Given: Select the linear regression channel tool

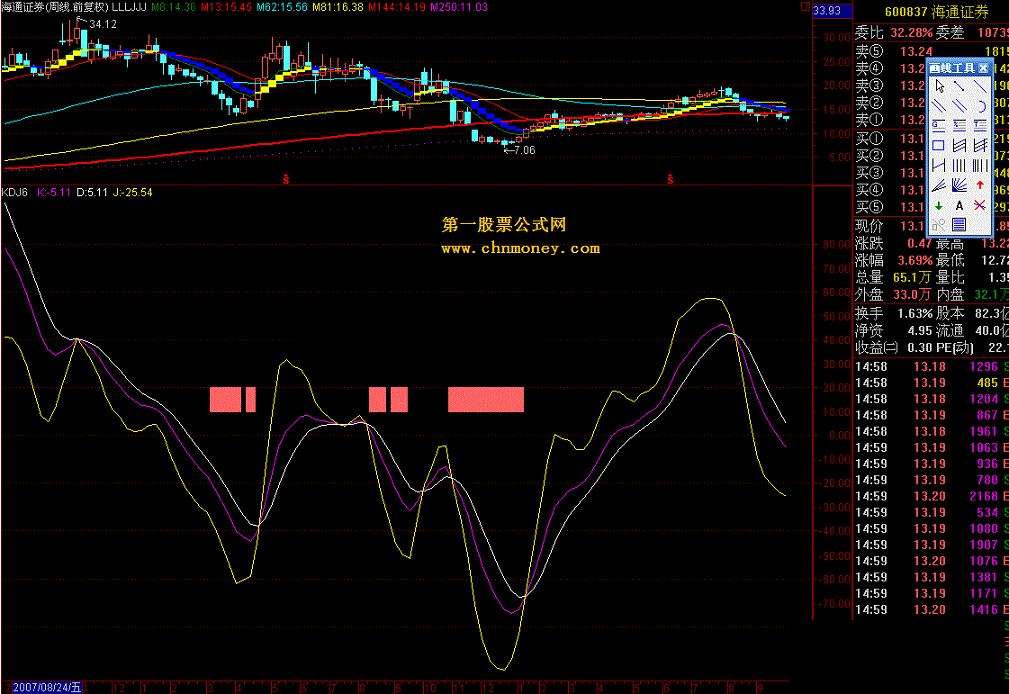Looking at the screenshot, I should (x=959, y=145).
